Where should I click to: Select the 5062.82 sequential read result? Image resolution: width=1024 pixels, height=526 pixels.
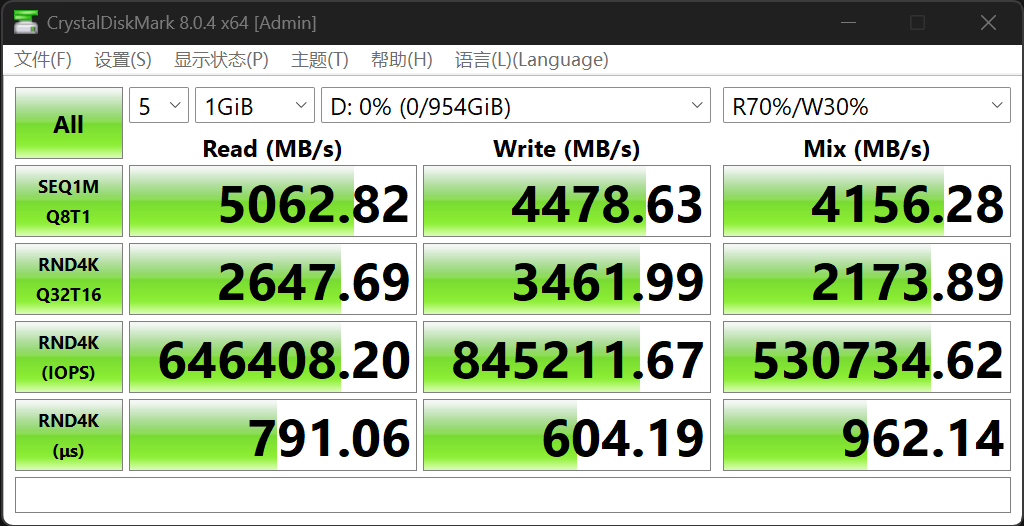[273, 201]
